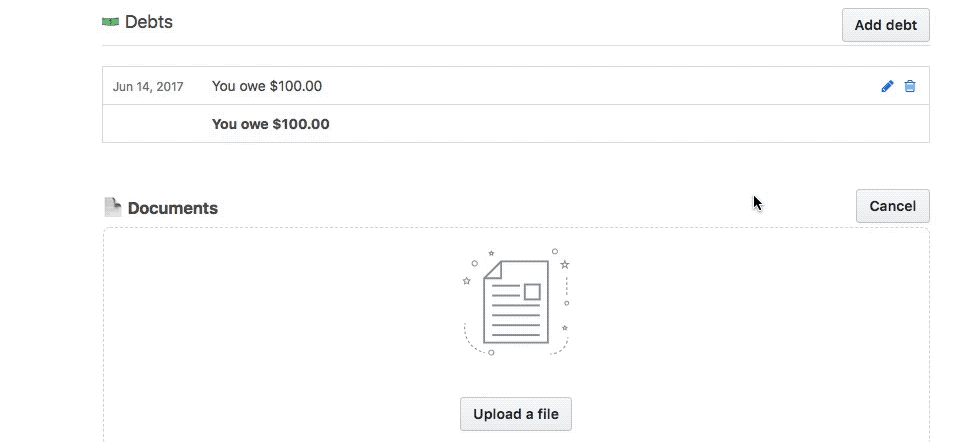Image resolution: width=960 pixels, height=442 pixels.
Task: Click the star at illustration's upper right
Action: 565,264
